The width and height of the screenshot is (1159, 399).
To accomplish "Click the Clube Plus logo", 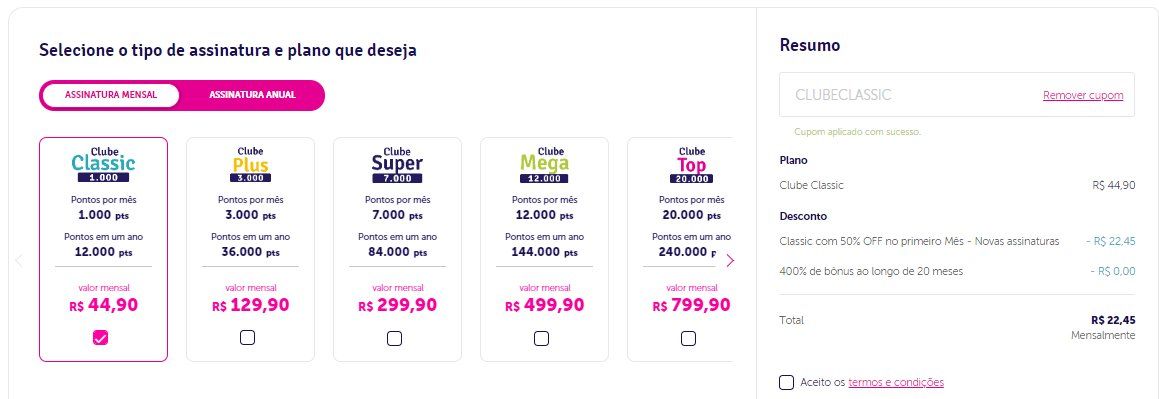I will pyautogui.click(x=251, y=165).
